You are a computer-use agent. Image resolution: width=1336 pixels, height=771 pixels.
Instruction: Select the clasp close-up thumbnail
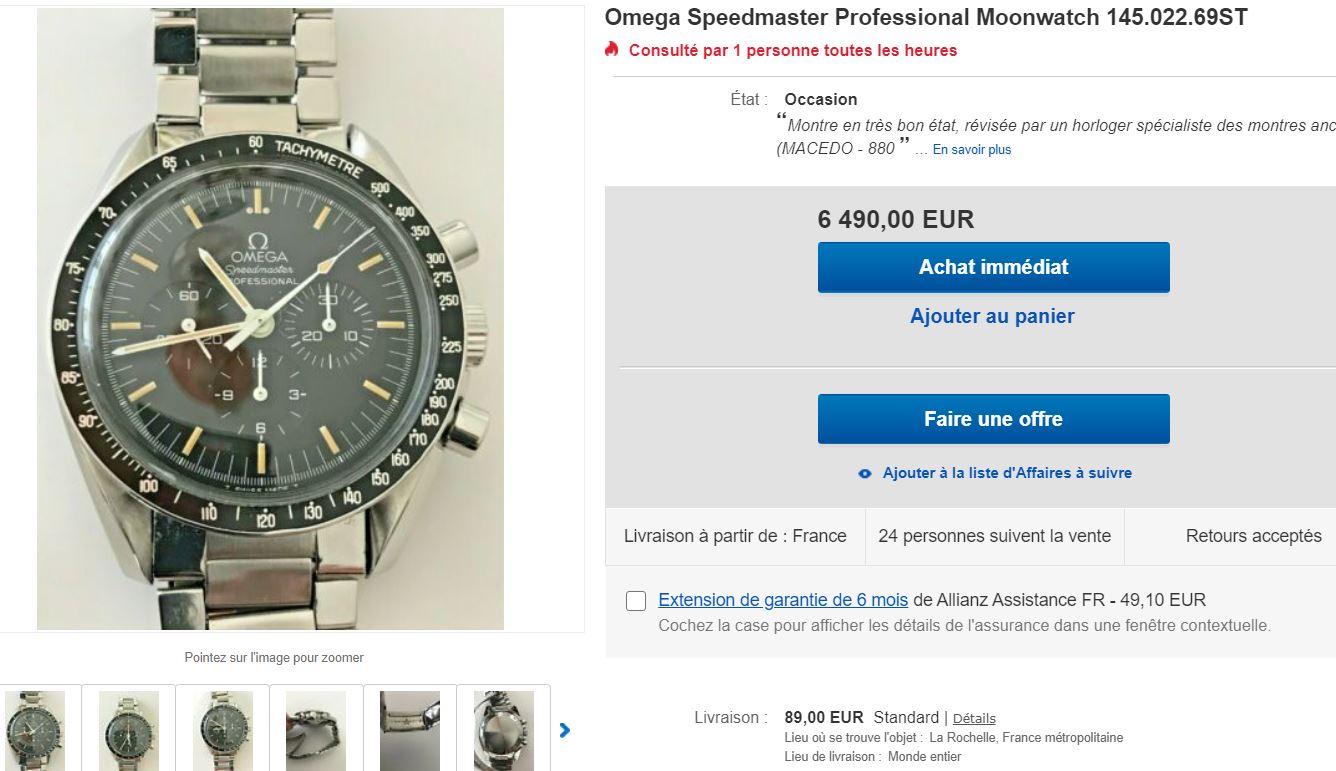410,728
